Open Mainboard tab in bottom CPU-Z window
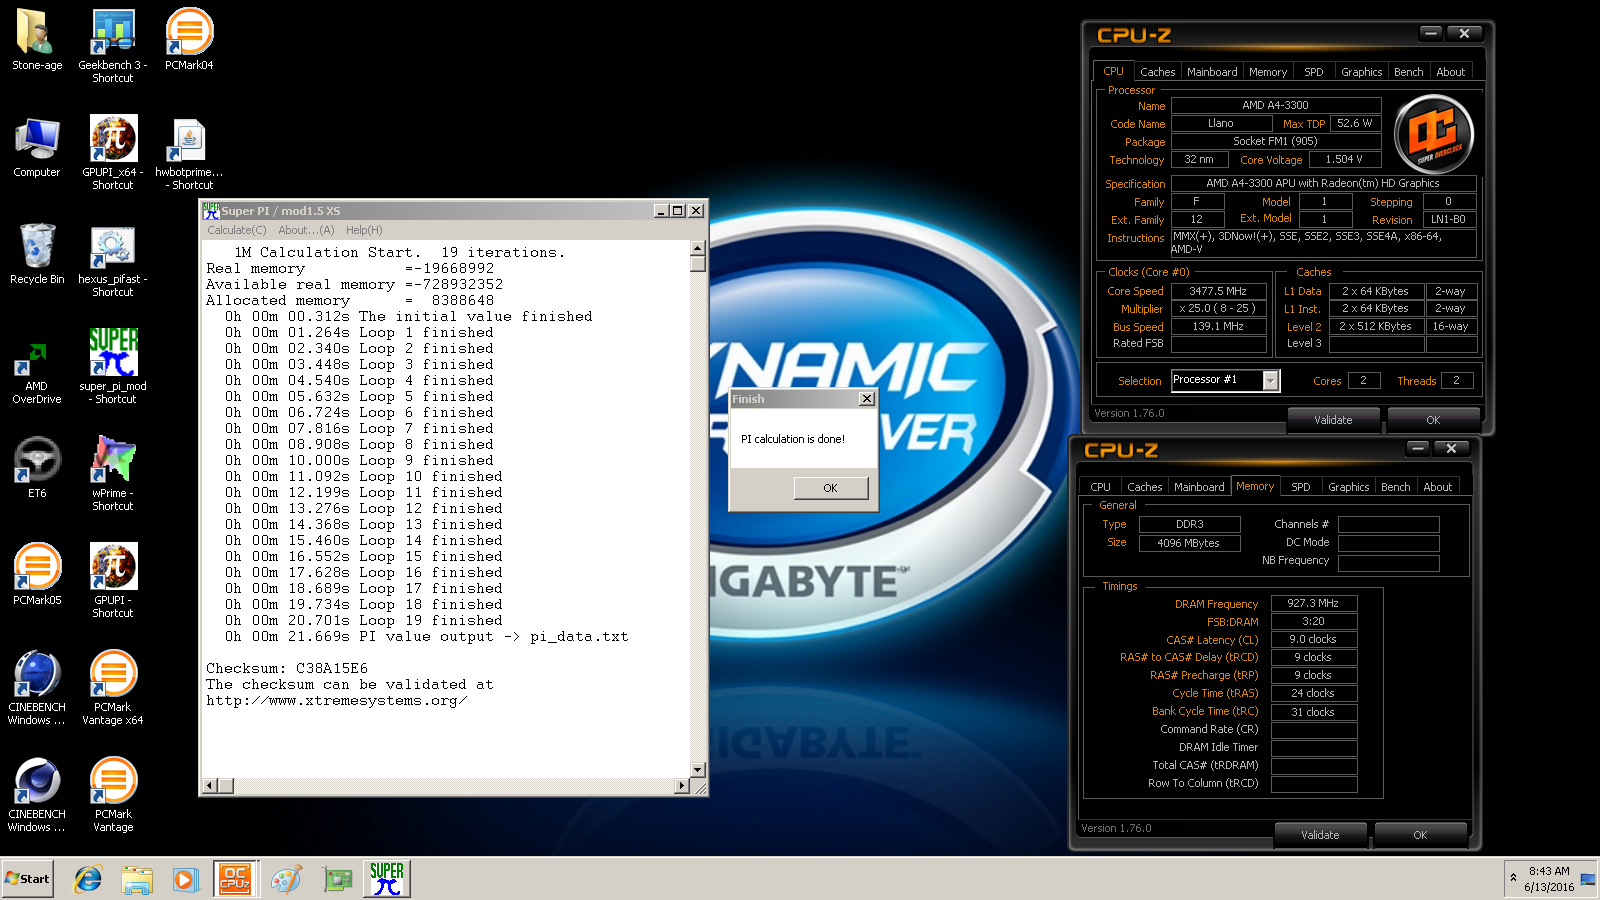Viewport: 1600px width, 900px height. tap(1199, 487)
